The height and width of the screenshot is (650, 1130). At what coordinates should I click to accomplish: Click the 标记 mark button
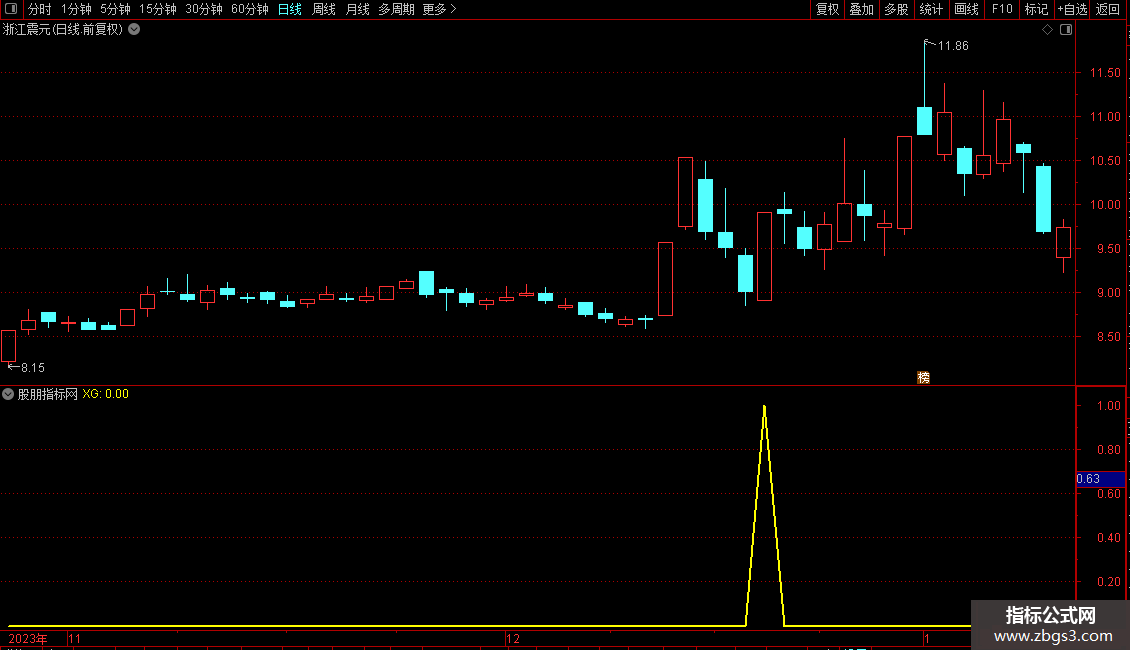[1036, 9]
